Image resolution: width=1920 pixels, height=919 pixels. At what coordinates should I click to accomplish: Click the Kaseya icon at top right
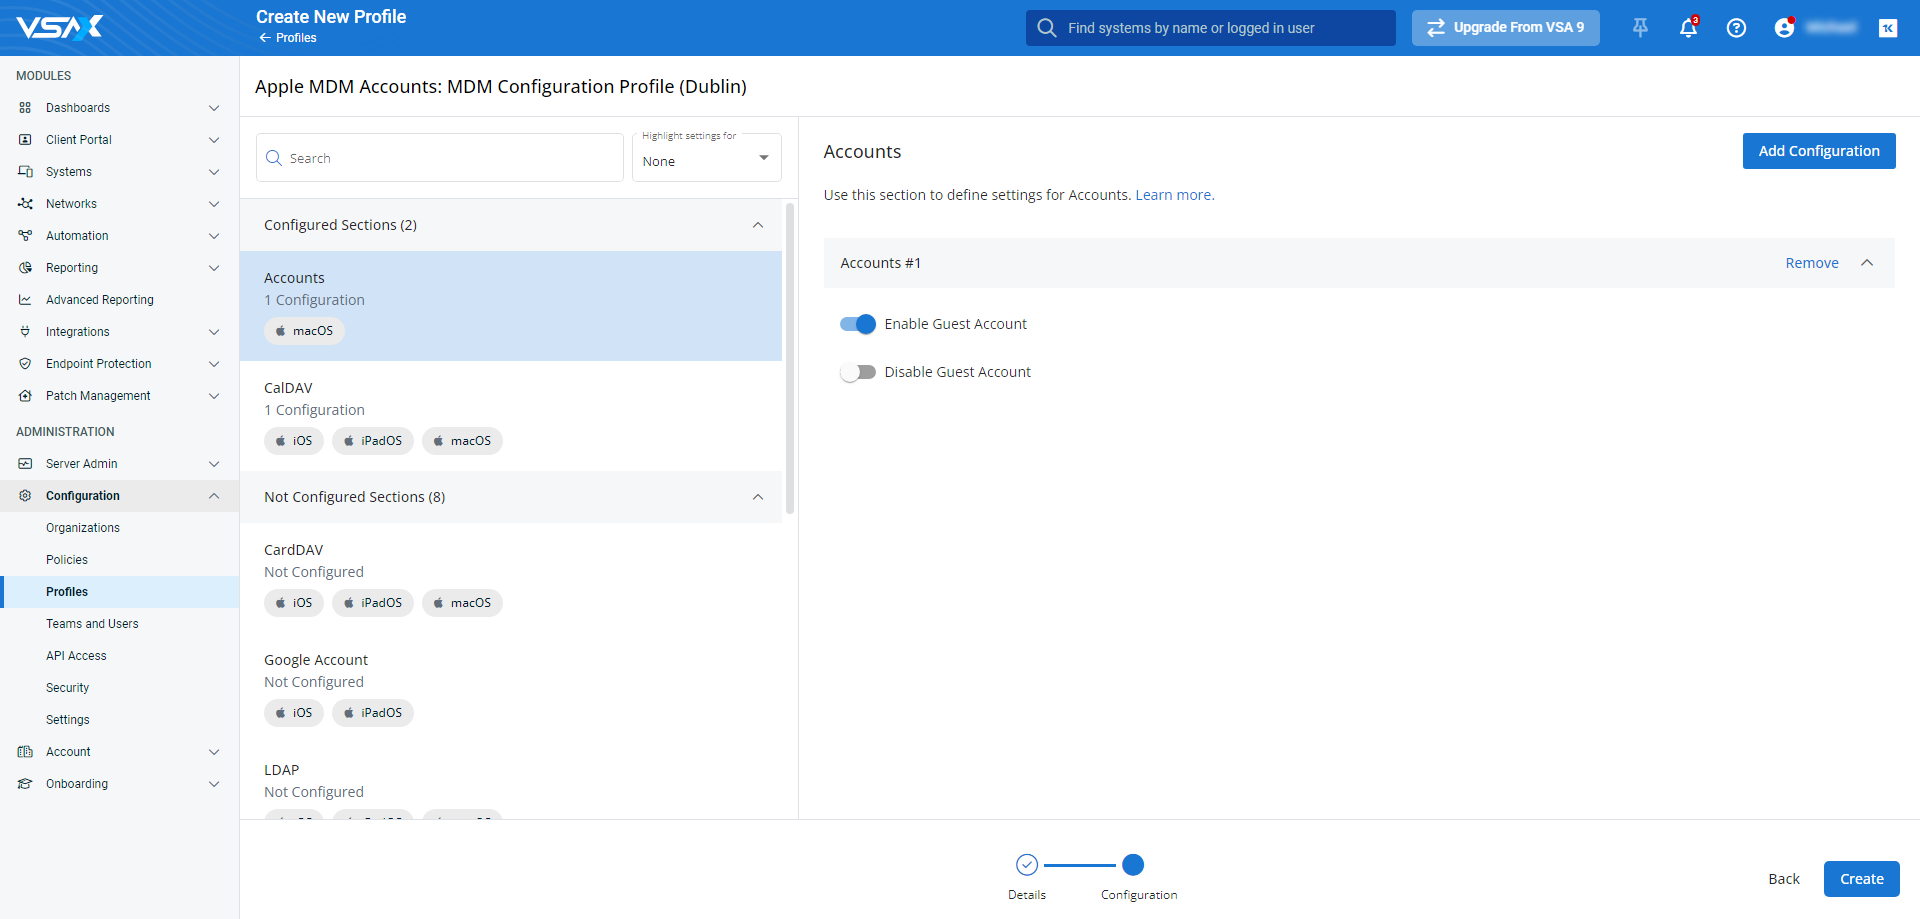[x=1888, y=28]
